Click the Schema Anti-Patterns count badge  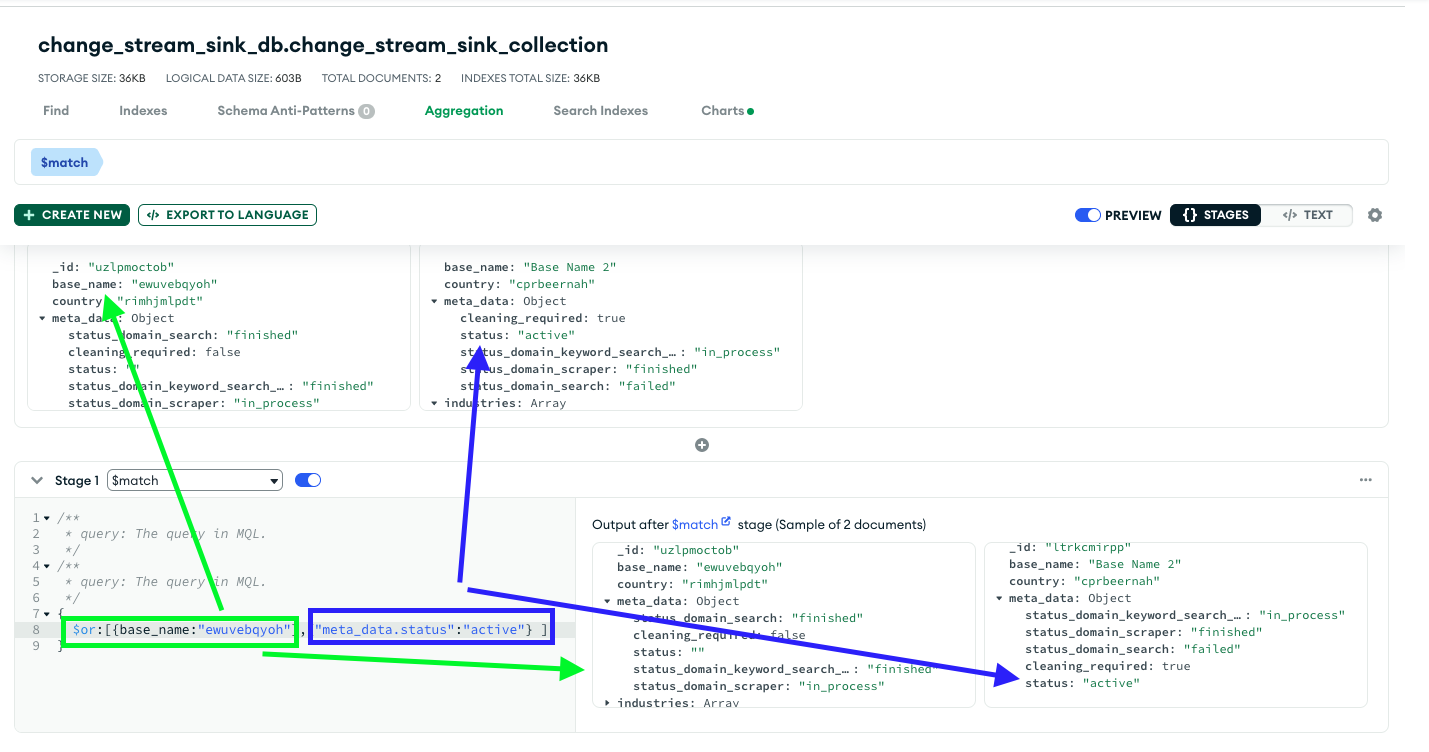pos(367,111)
